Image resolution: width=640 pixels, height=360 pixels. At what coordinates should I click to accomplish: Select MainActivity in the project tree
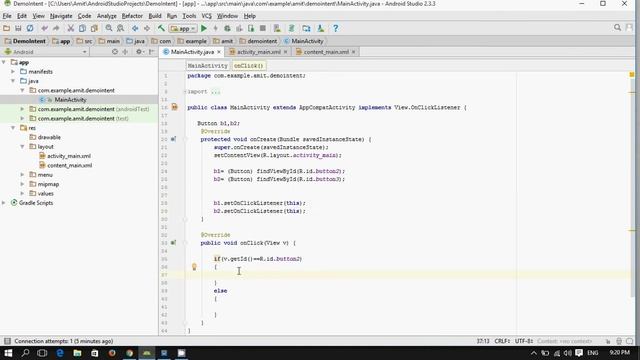70,100
